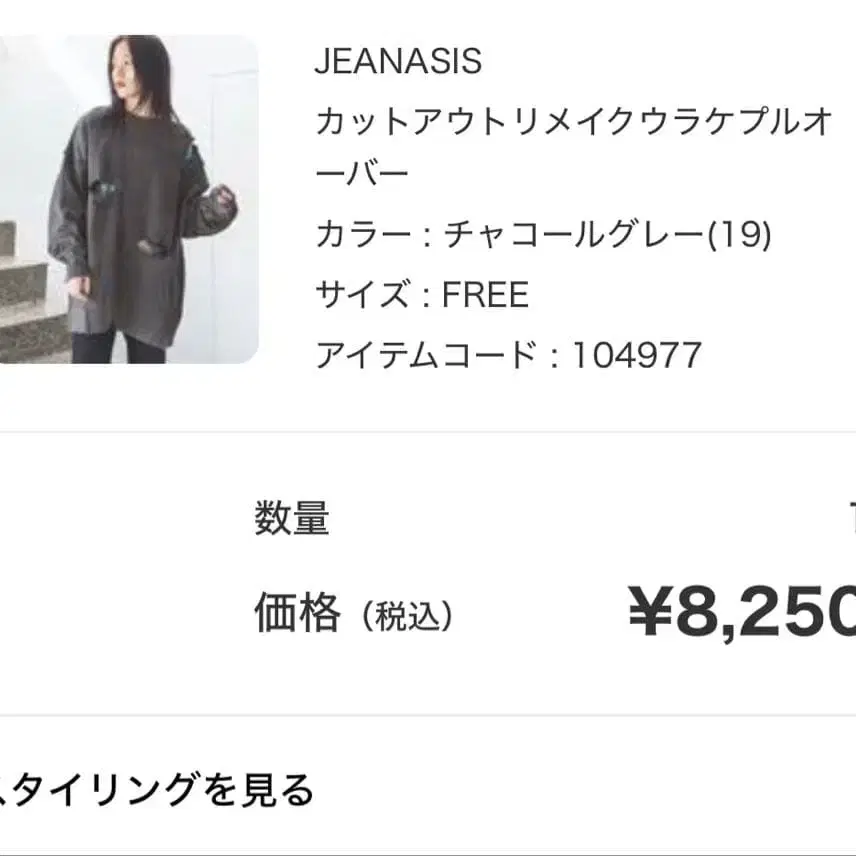Screen dimensions: 856x856
Task: Click the 価格 price label
Action: point(297,612)
